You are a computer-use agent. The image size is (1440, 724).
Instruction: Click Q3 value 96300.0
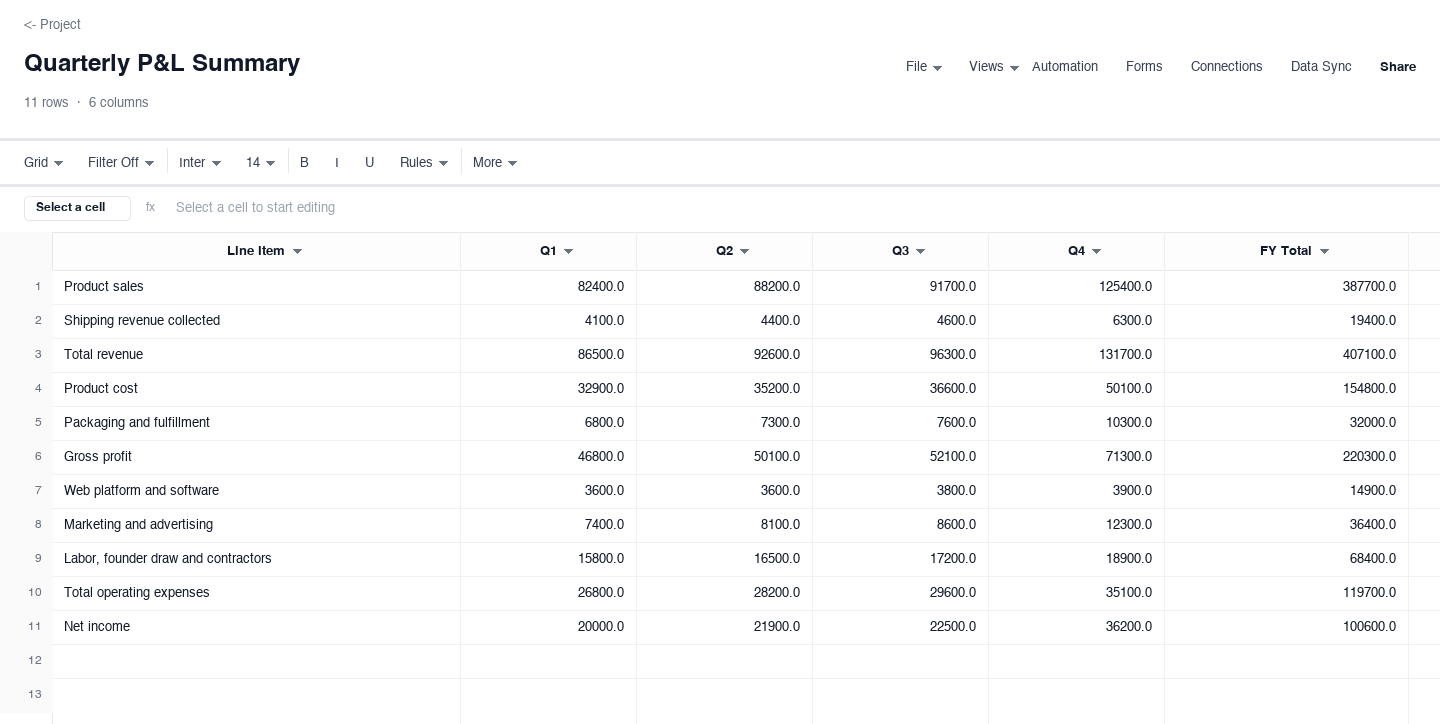click(x=900, y=355)
